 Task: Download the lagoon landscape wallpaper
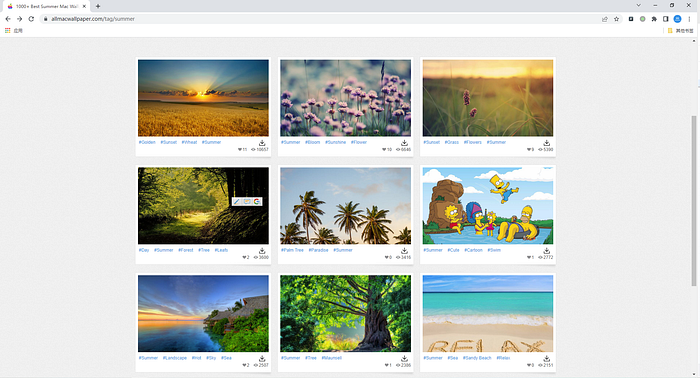[262, 358]
